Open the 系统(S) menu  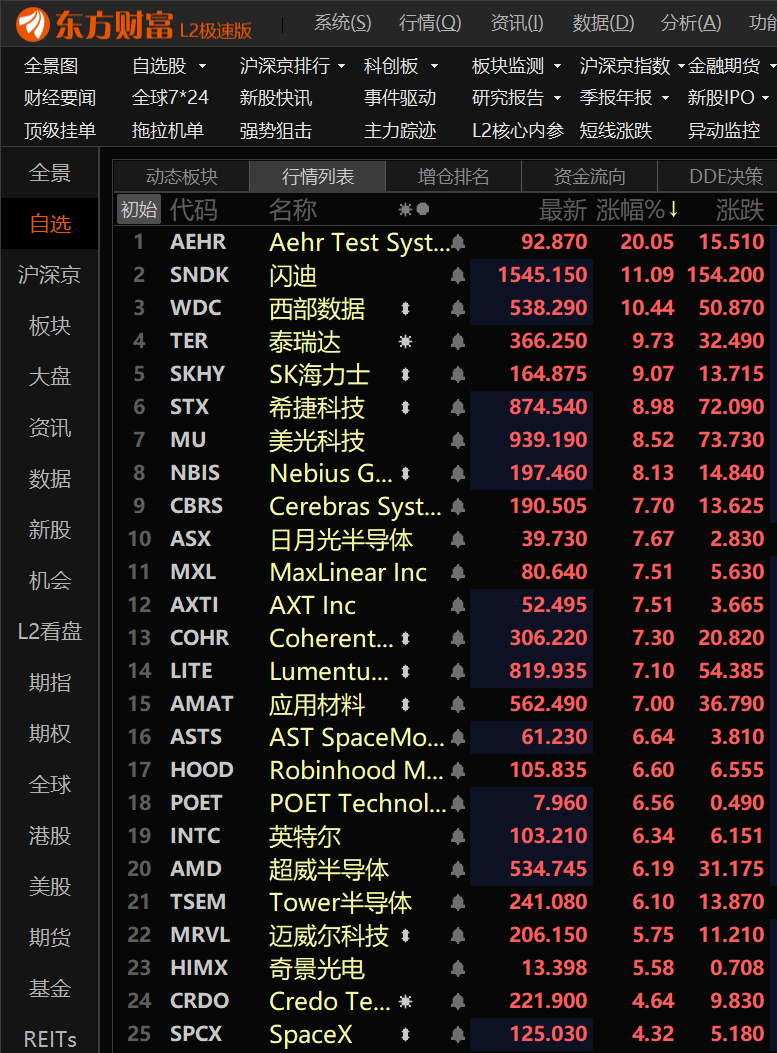(342, 24)
